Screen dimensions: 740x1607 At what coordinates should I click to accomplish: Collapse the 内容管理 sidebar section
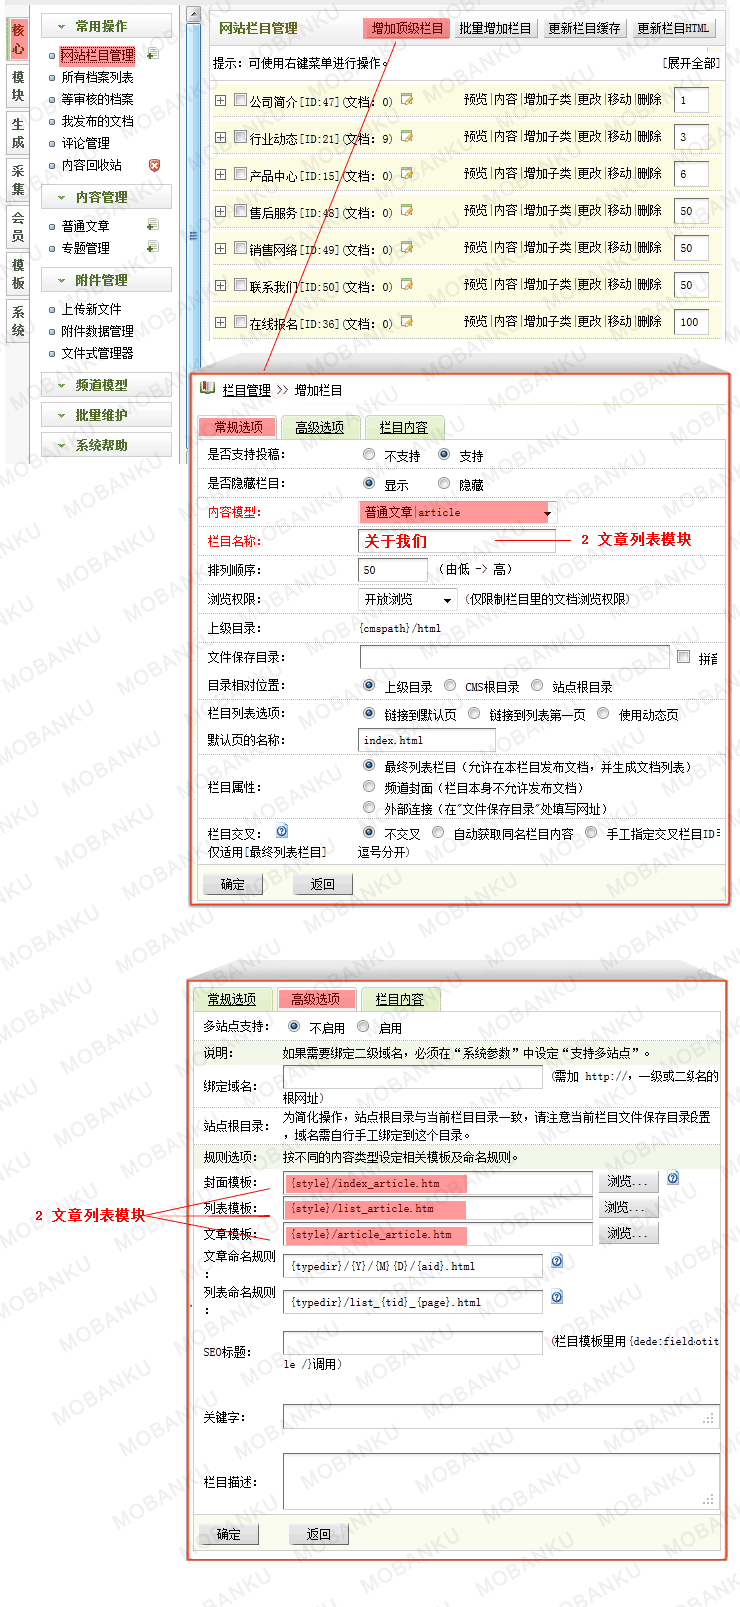click(x=106, y=197)
